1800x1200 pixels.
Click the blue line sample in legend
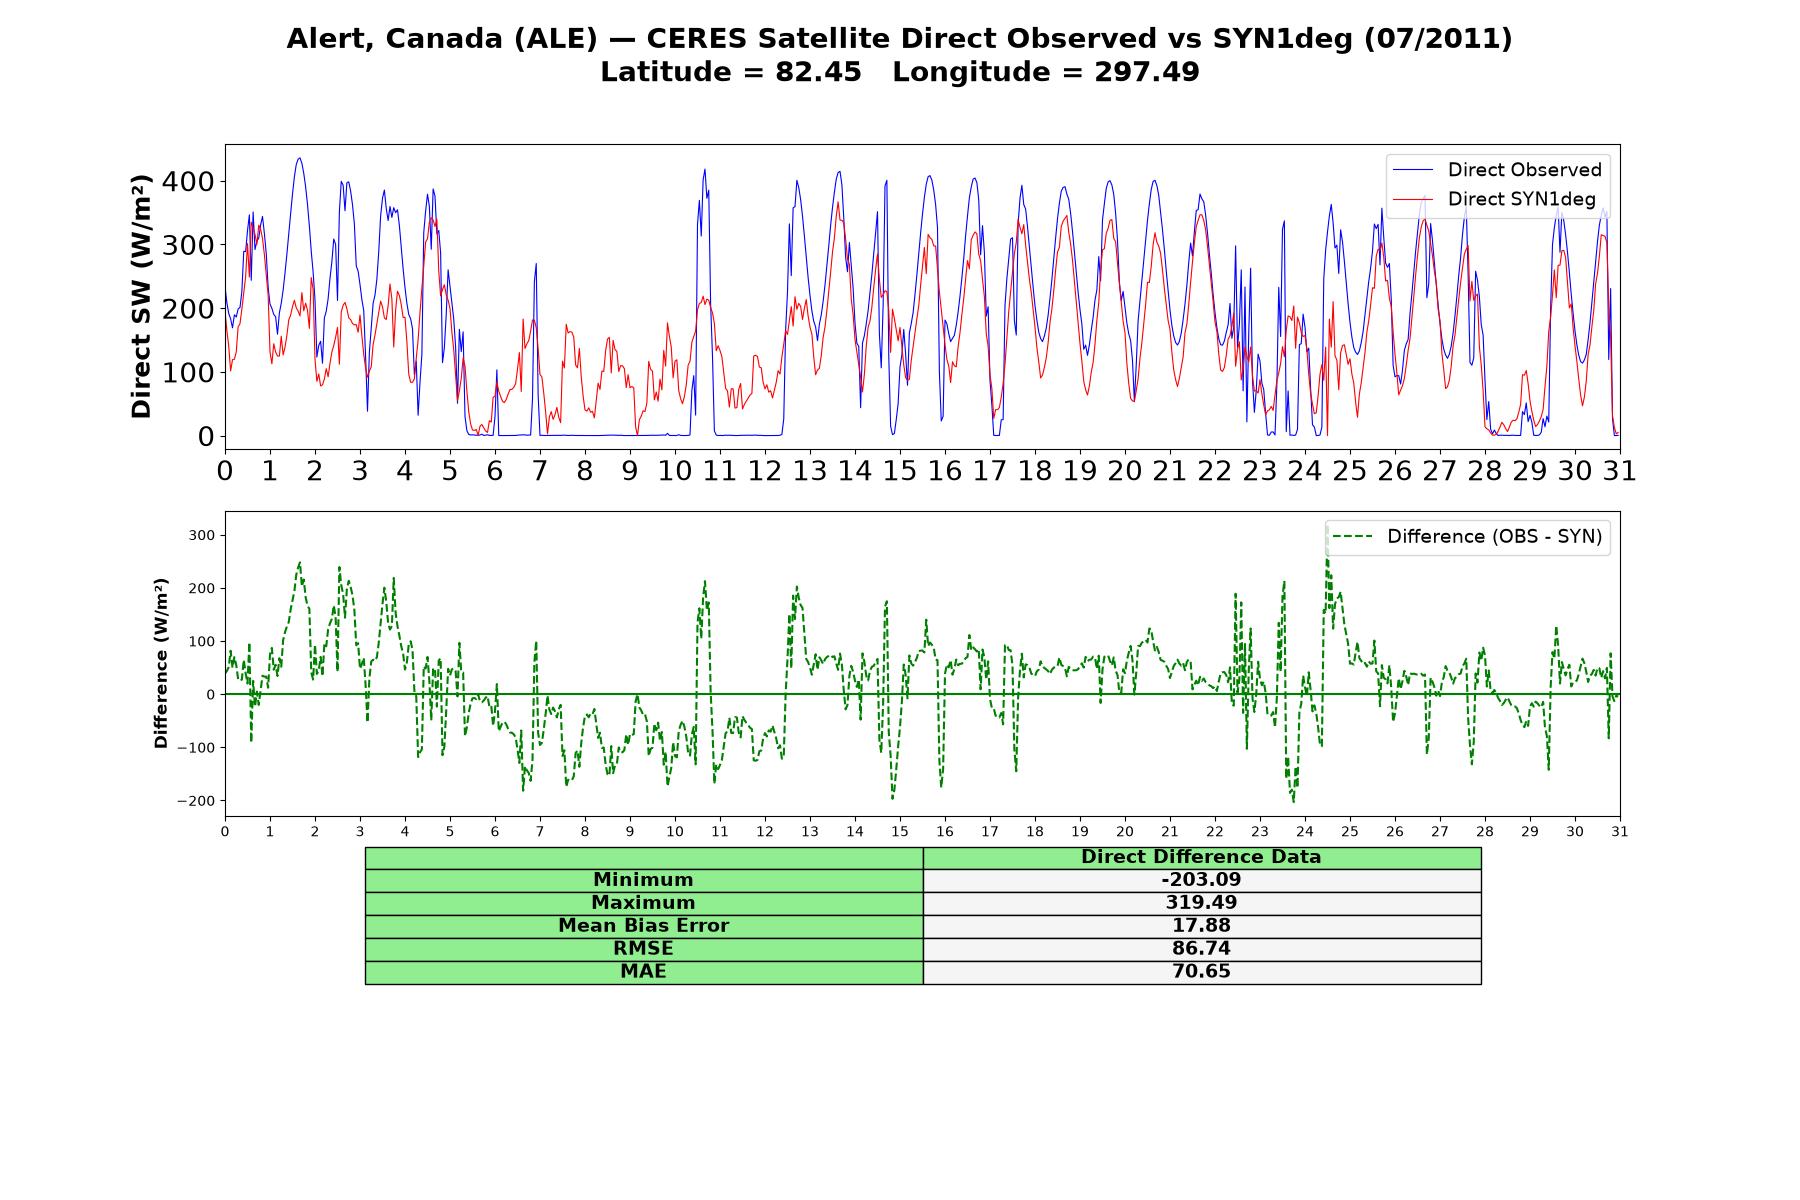(1412, 170)
